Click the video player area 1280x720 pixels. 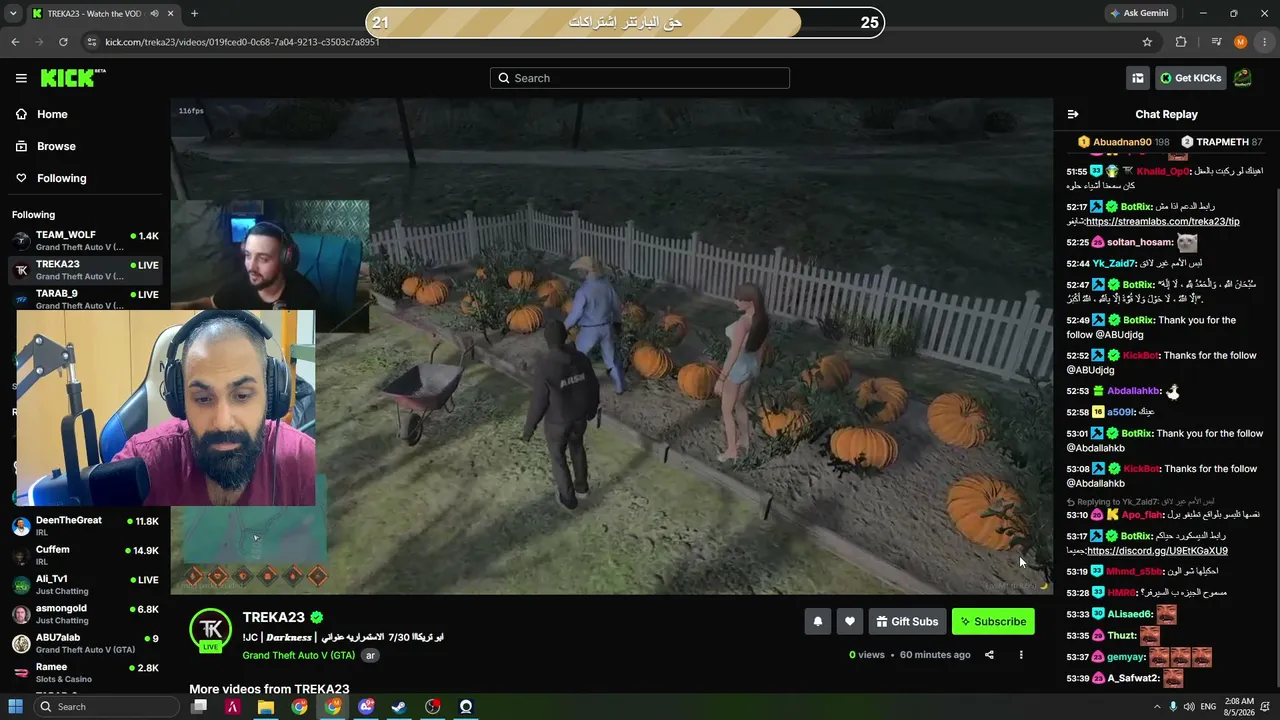click(612, 346)
